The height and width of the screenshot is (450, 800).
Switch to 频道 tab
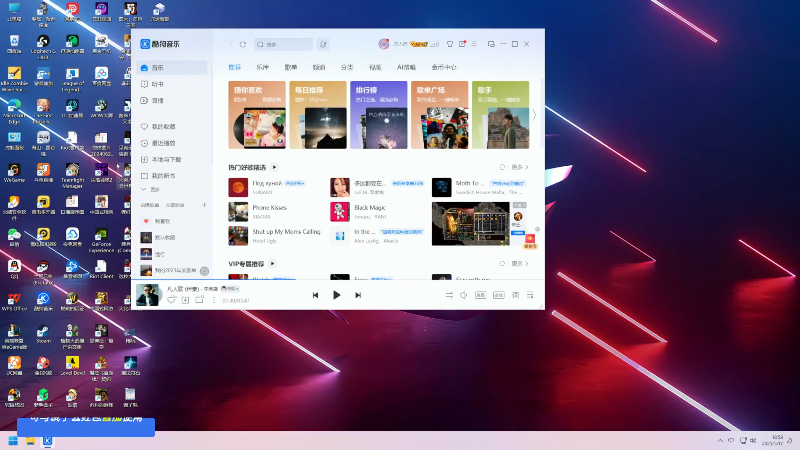[319, 67]
